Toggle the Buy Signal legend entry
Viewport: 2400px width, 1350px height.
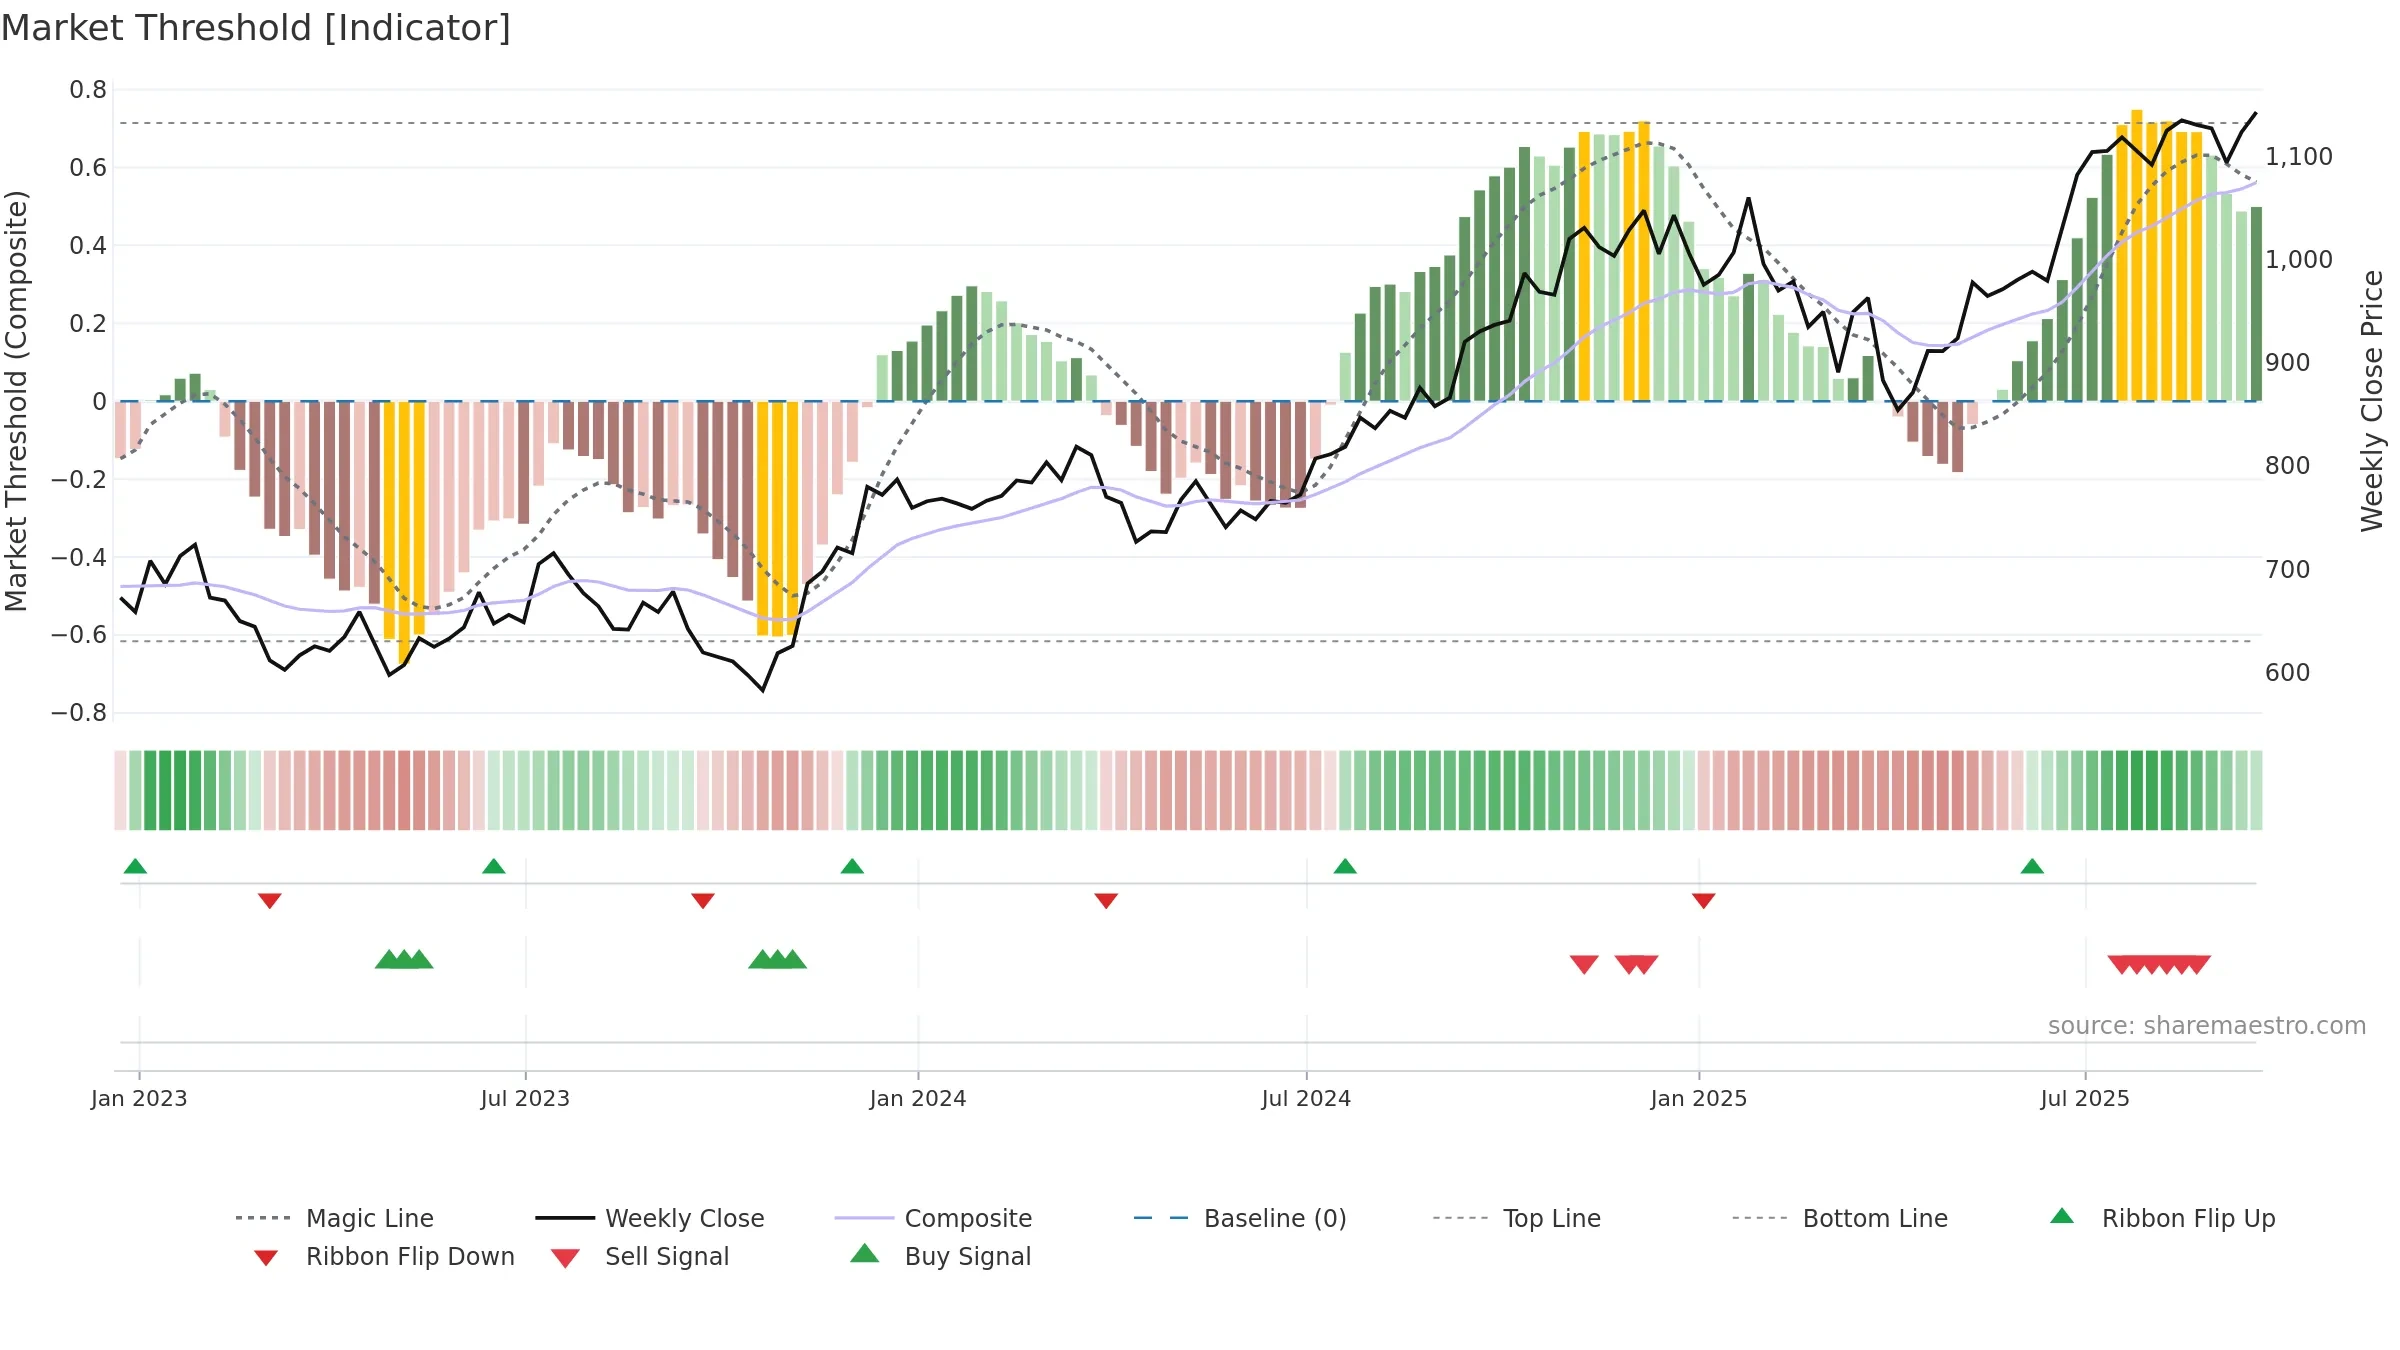[x=940, y=1256]
